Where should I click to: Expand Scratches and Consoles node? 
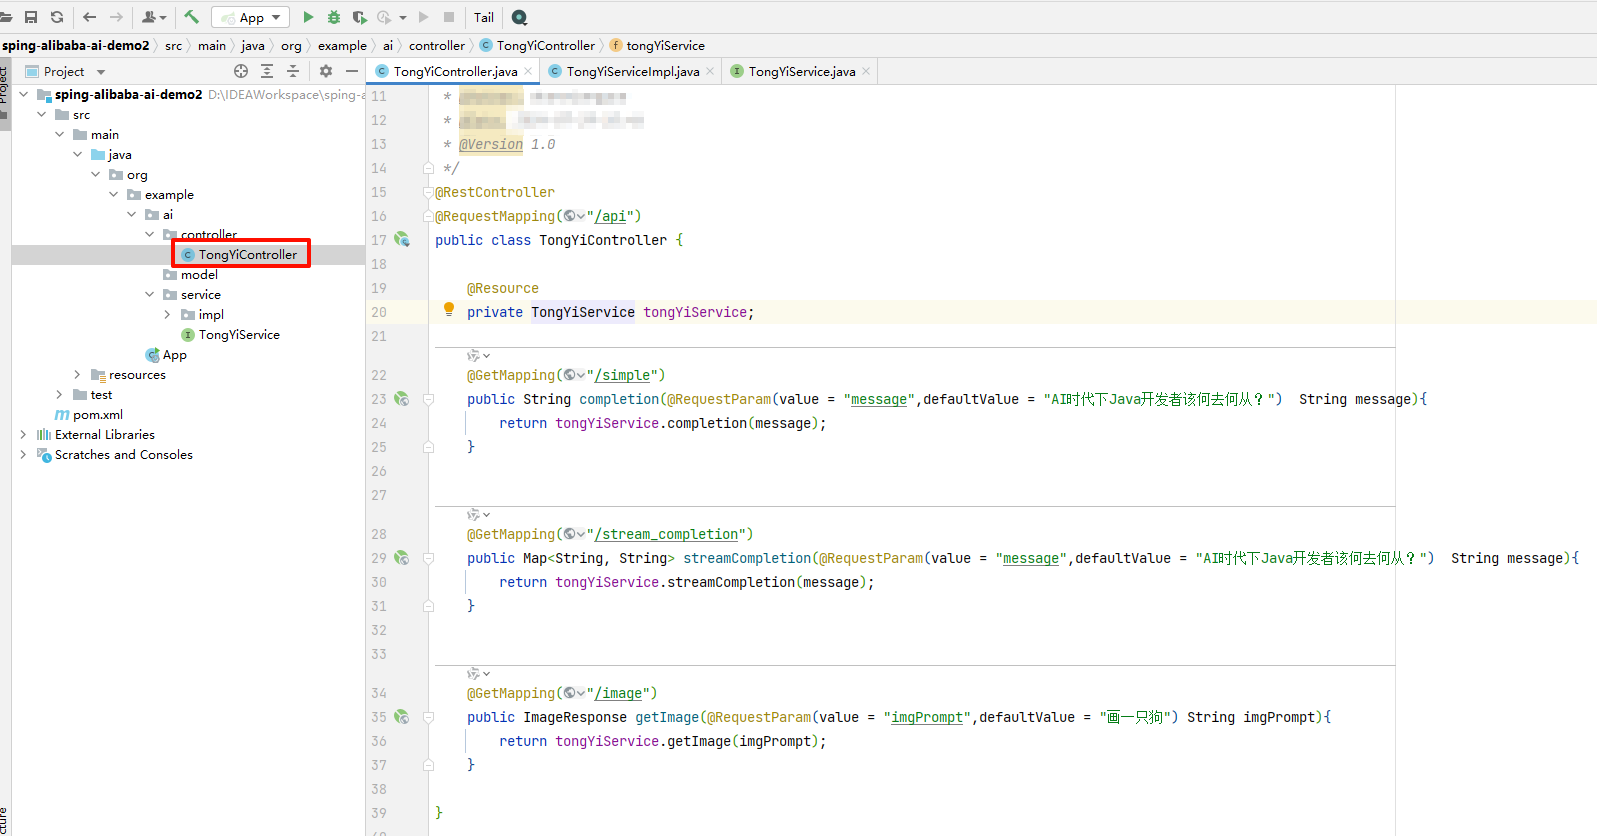24,454
